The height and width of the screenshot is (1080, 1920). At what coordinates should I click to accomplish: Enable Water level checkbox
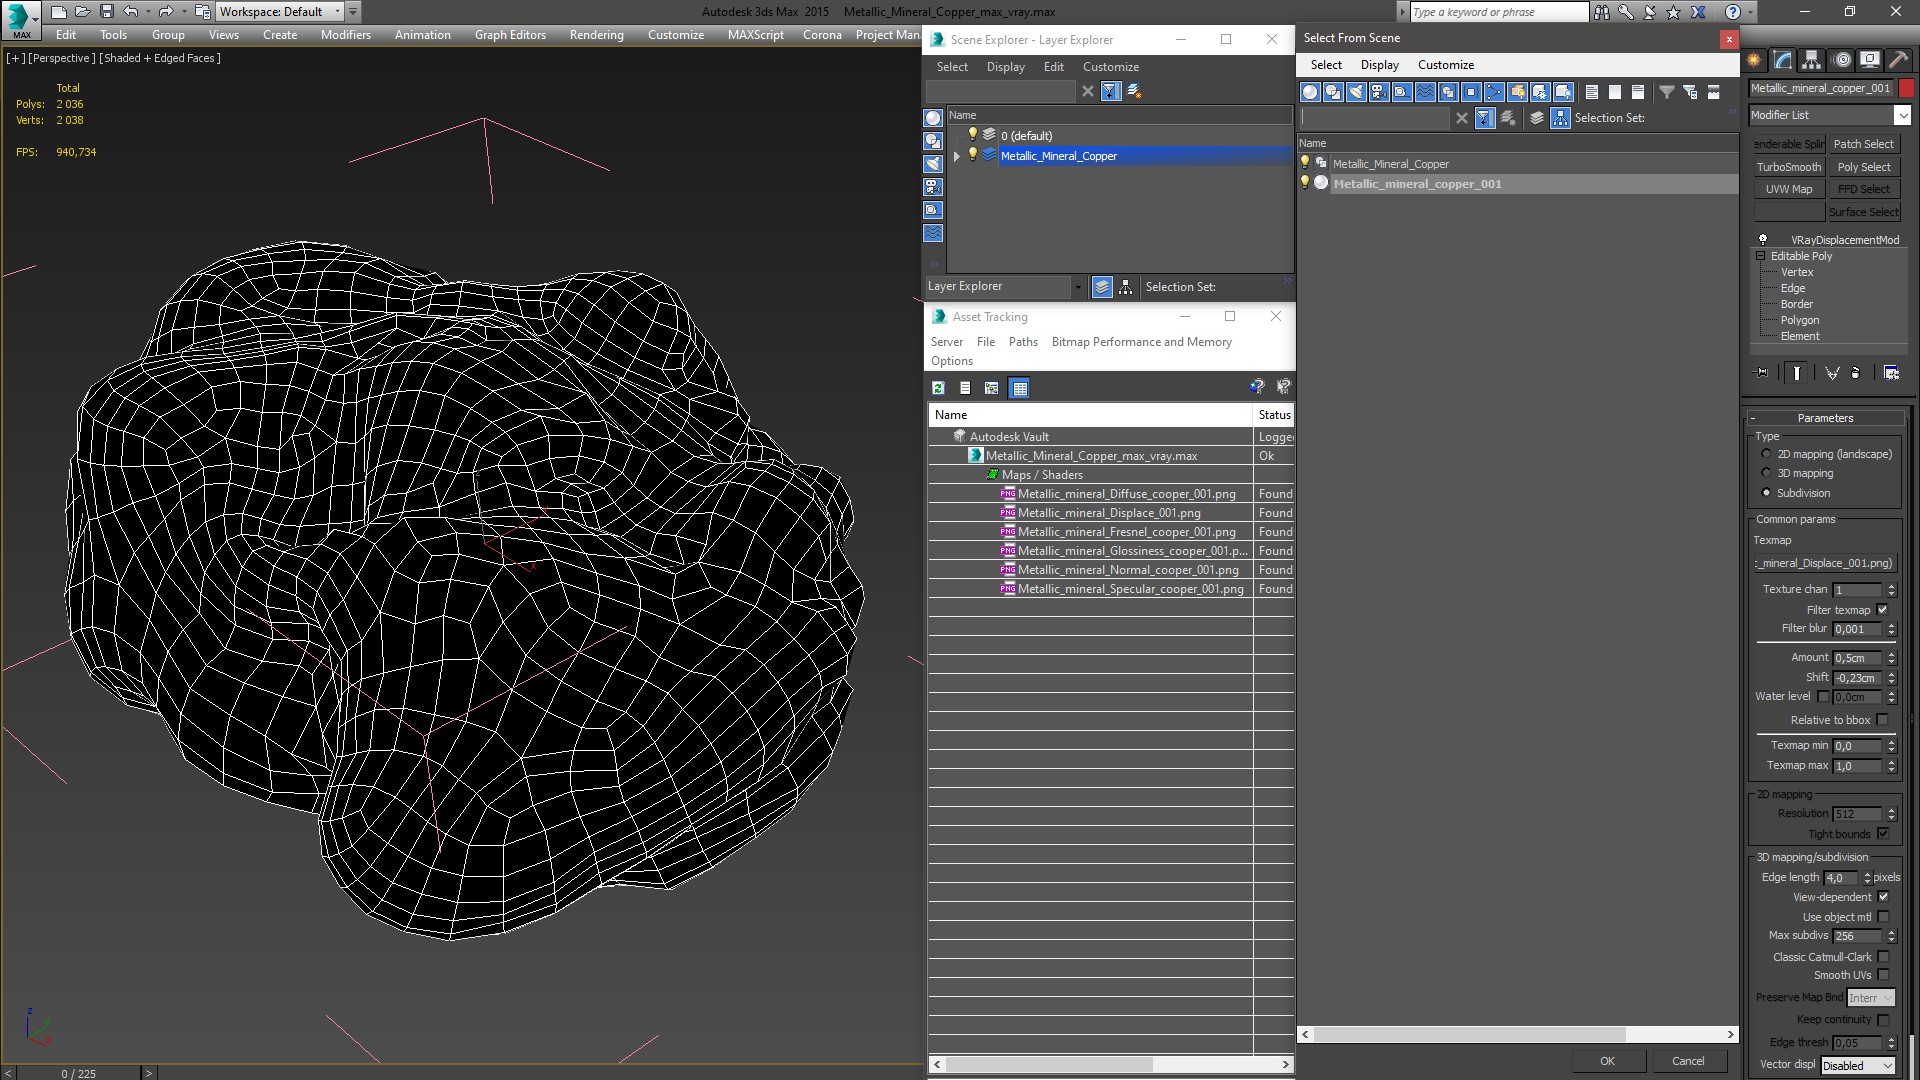coord(1823,697)
